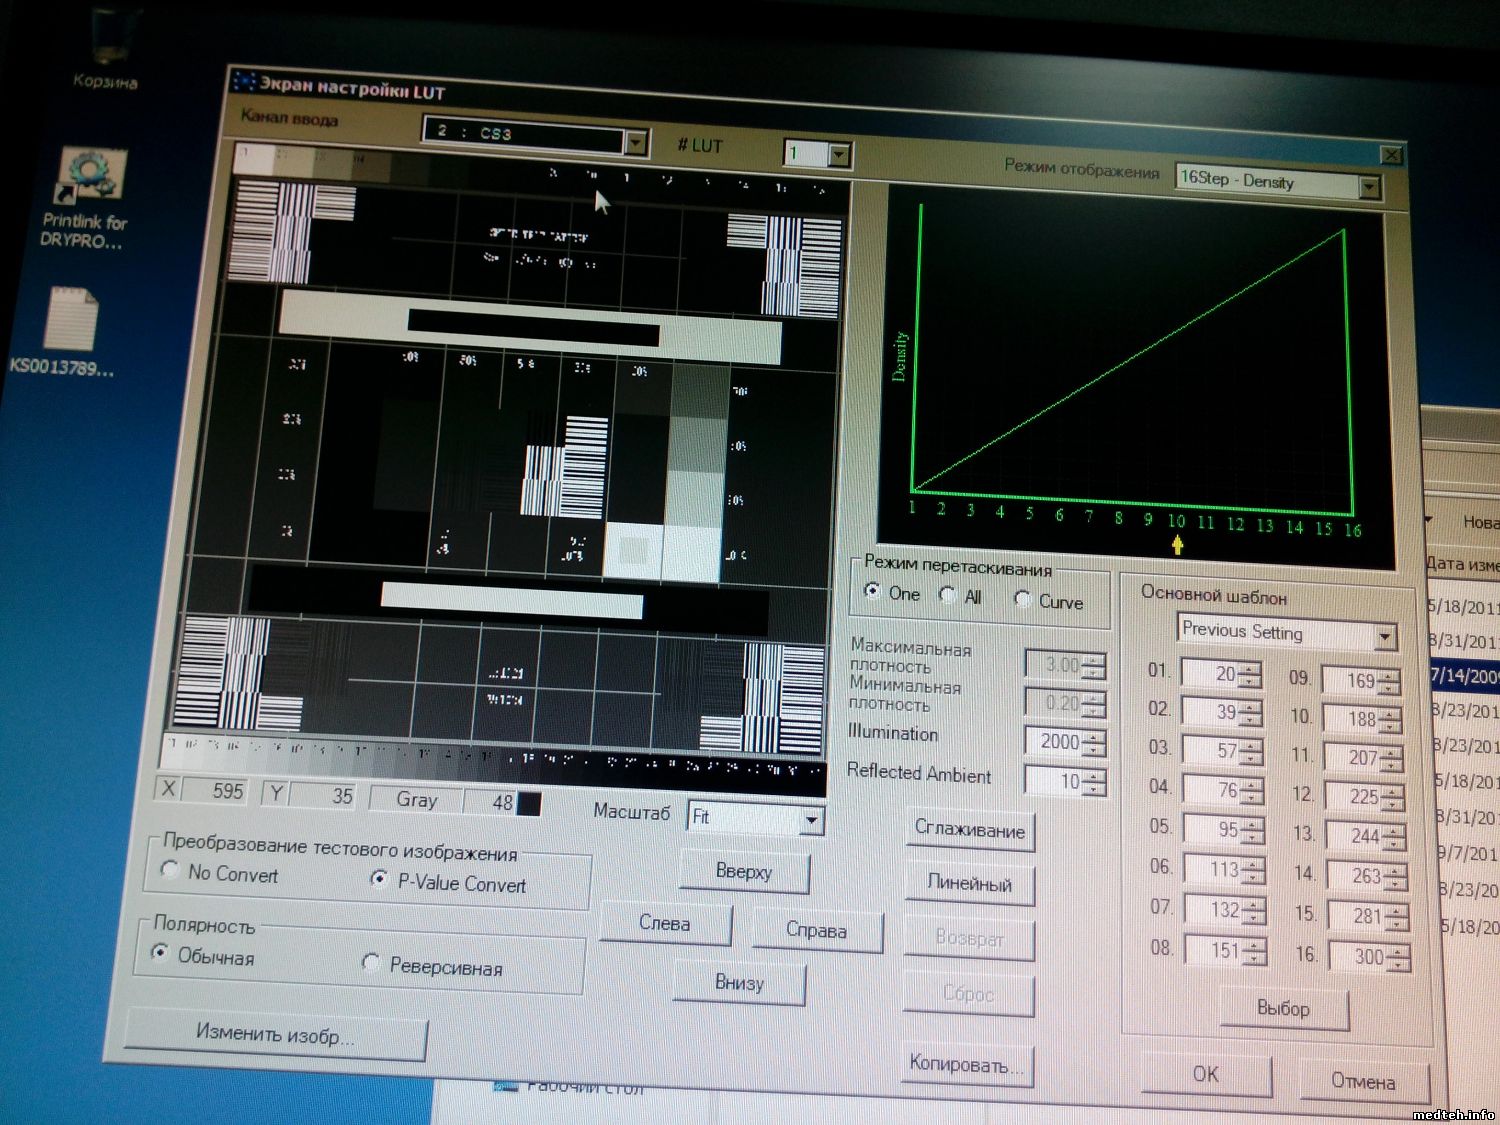
Task: Click the Reflected Ambient value field
Action: click(1056, 781)
